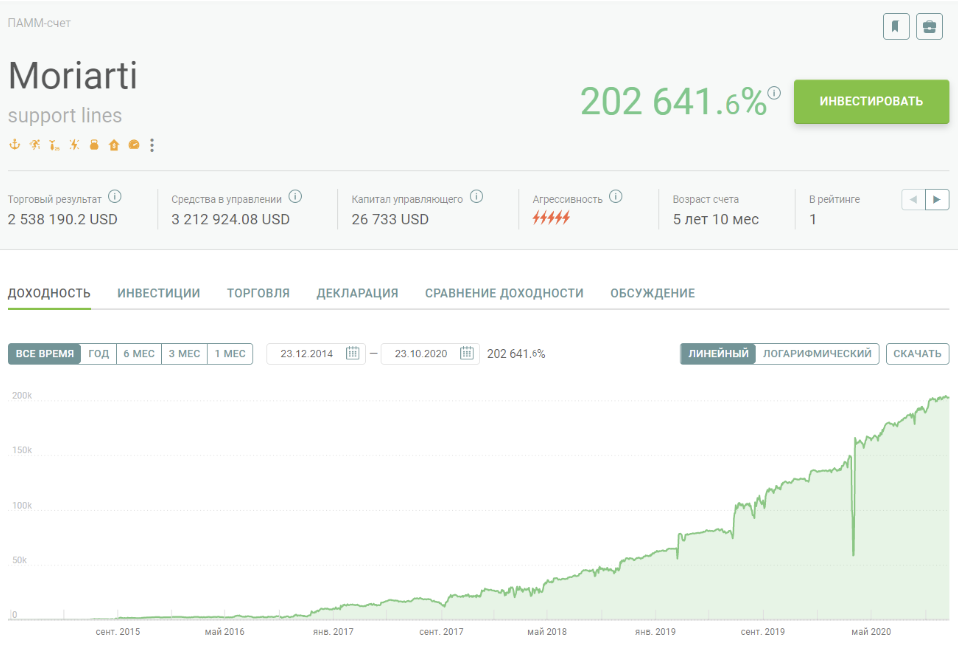Click the Скачать download button
This screenshot has height=648, width=958.
(x=917, y=354)
